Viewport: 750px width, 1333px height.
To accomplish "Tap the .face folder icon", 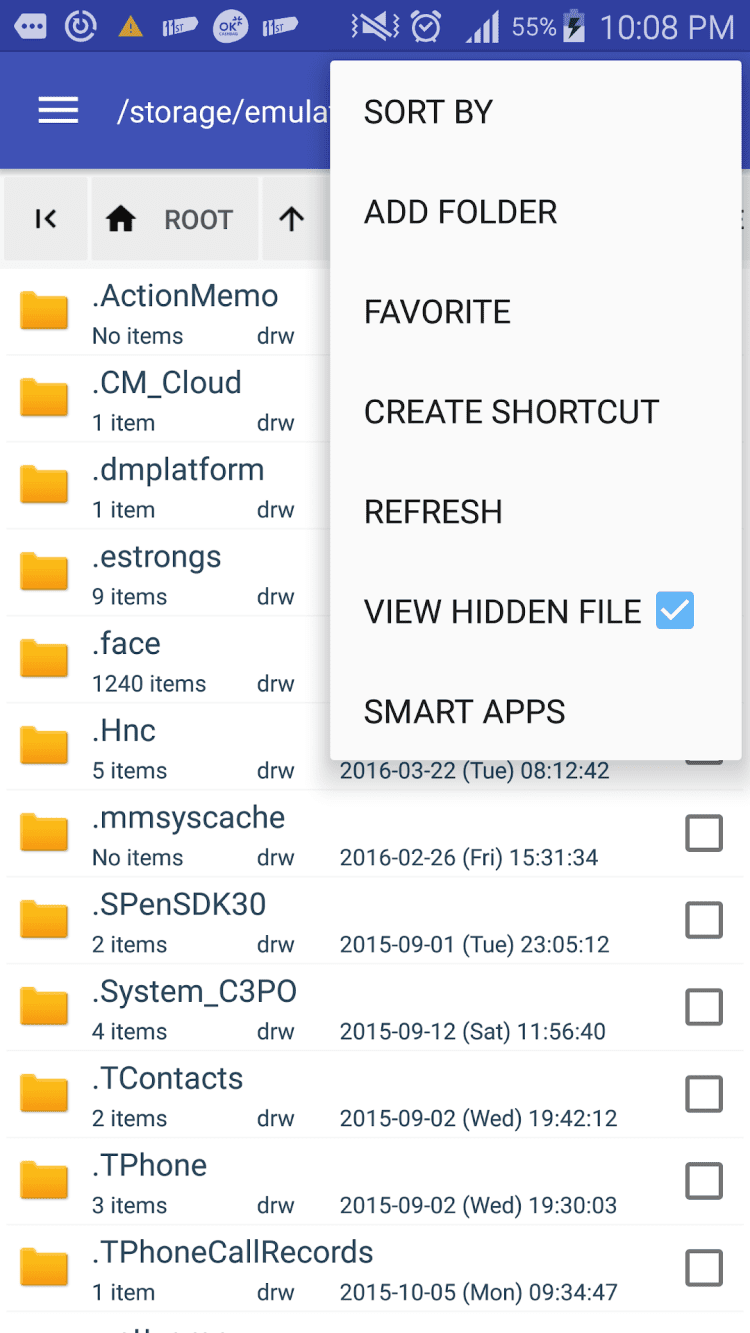I will (x=44, y=660).
